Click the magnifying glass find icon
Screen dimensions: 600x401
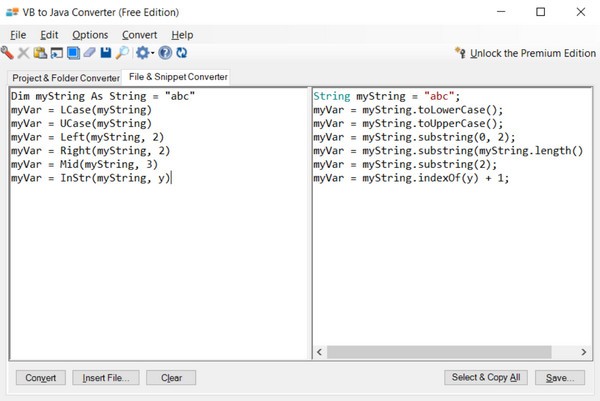(122, 53)
